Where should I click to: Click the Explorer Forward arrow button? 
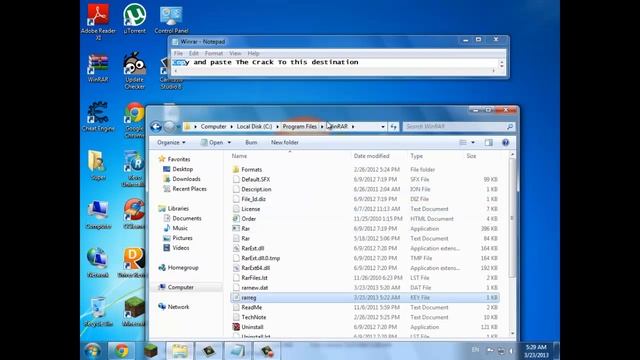(x=169, y=127)
